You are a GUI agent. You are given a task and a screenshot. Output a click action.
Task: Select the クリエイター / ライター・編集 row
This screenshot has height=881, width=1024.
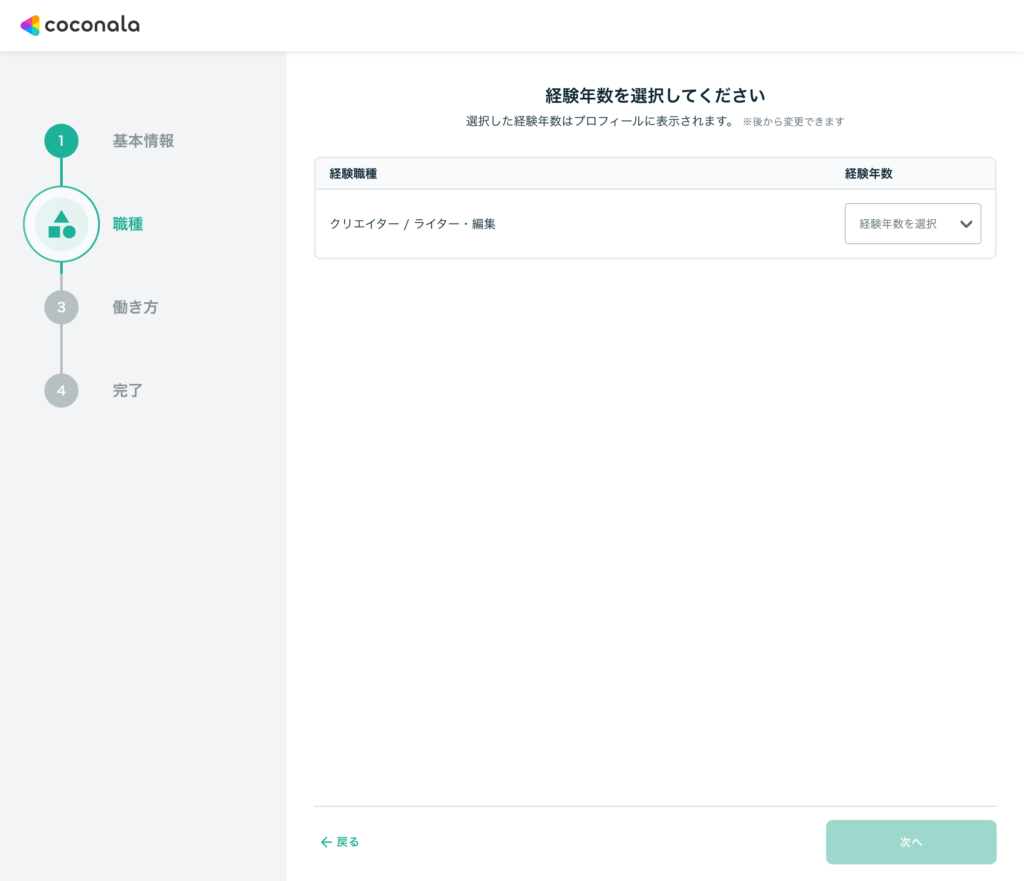tap(413, 224)
